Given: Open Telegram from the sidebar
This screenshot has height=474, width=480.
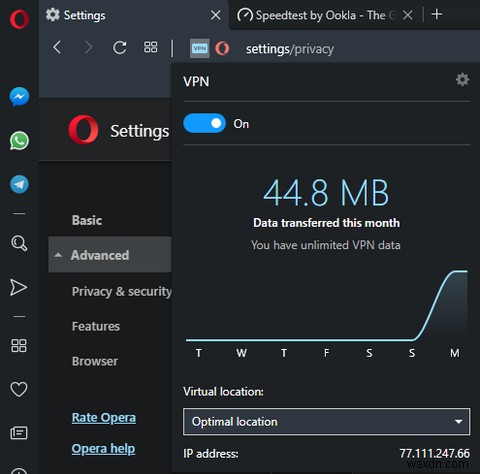Looking at the screenshot, I should (x=19, y=184).
